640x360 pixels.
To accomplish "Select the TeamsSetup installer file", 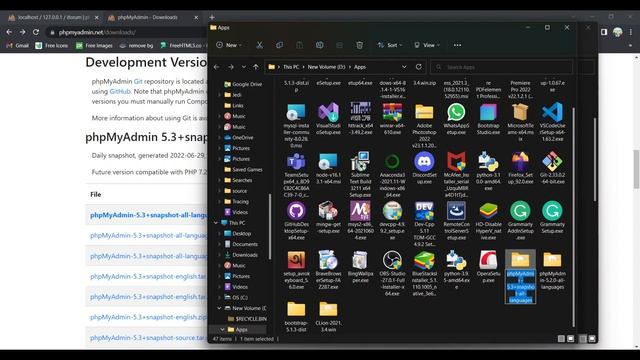I will click(x=296, y=175).
